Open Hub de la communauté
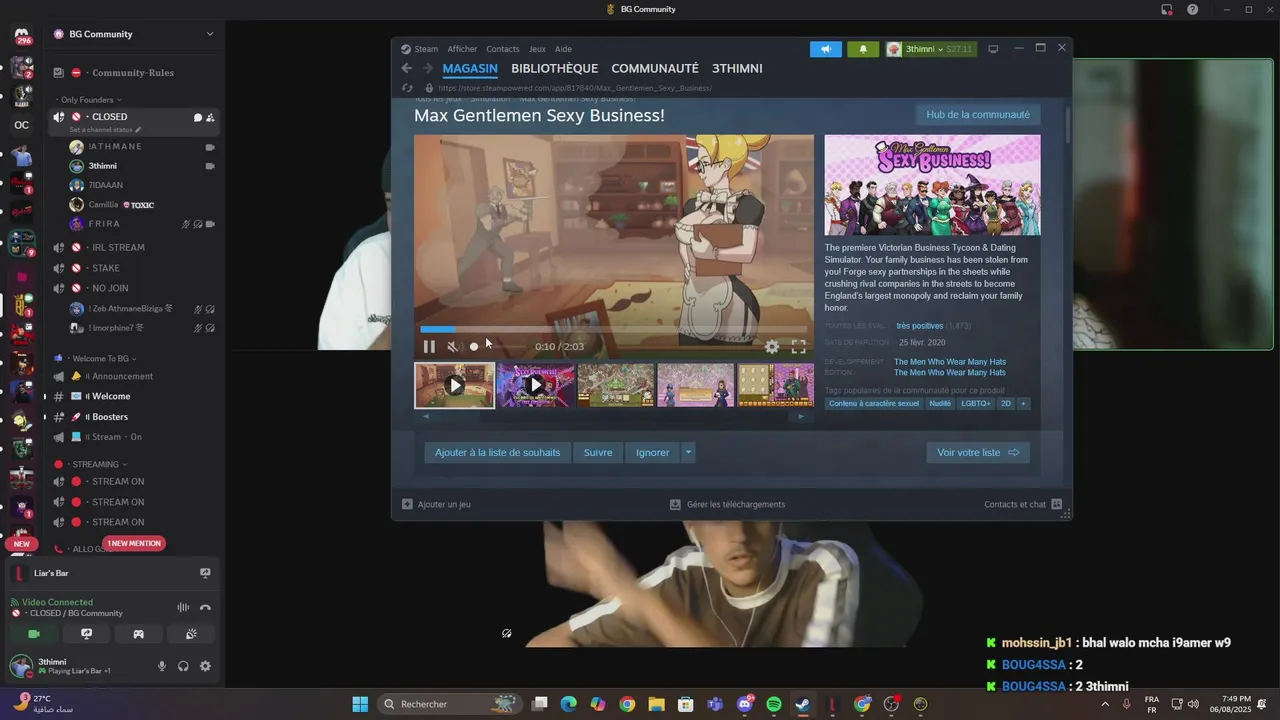Image resolution: width=1280 pixels, height=720 pixels. (978, 114)
